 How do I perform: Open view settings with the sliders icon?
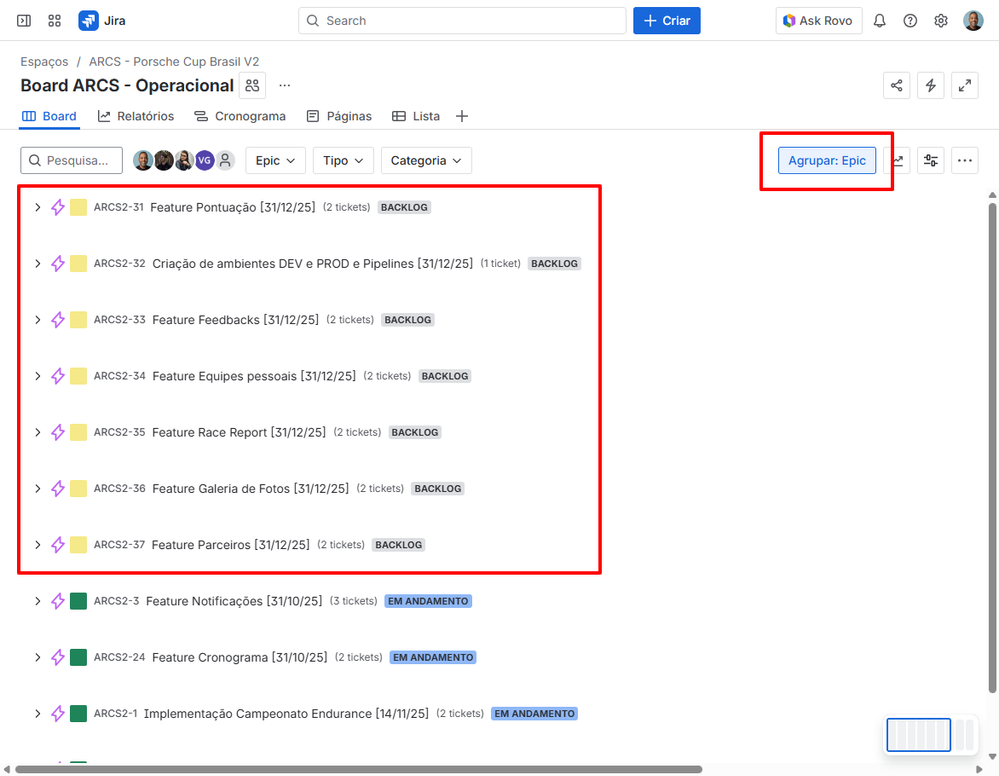pyautogui.click(x=930, y=160)
